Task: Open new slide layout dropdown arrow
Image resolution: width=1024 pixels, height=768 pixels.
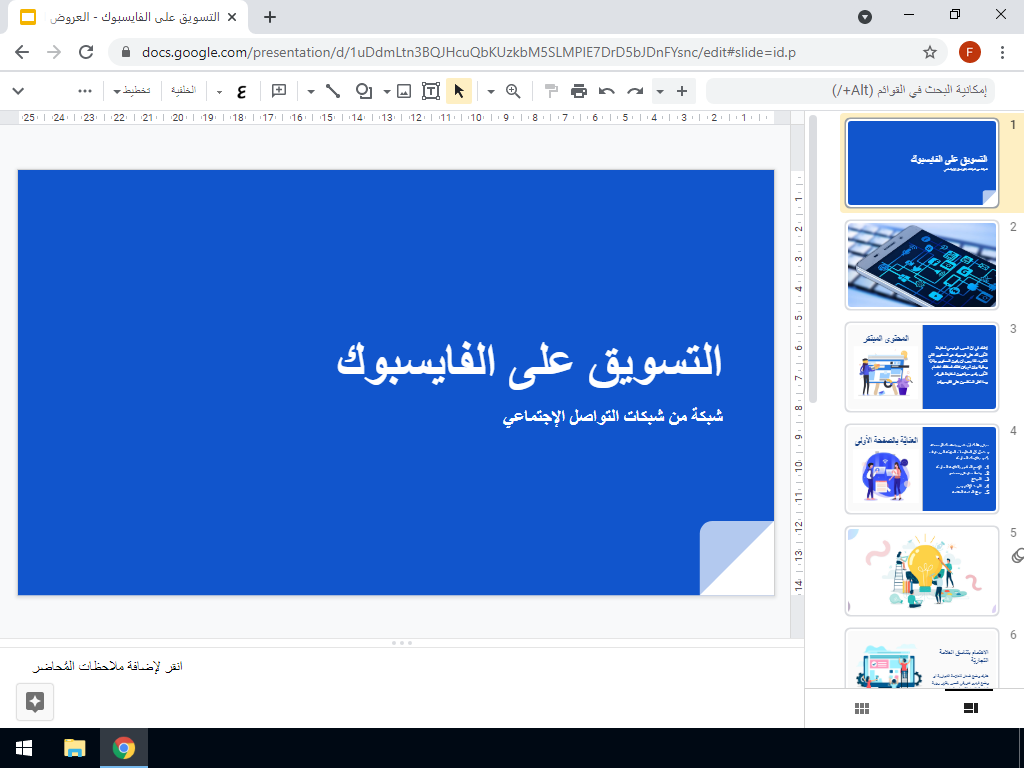Action: [660, 91]
